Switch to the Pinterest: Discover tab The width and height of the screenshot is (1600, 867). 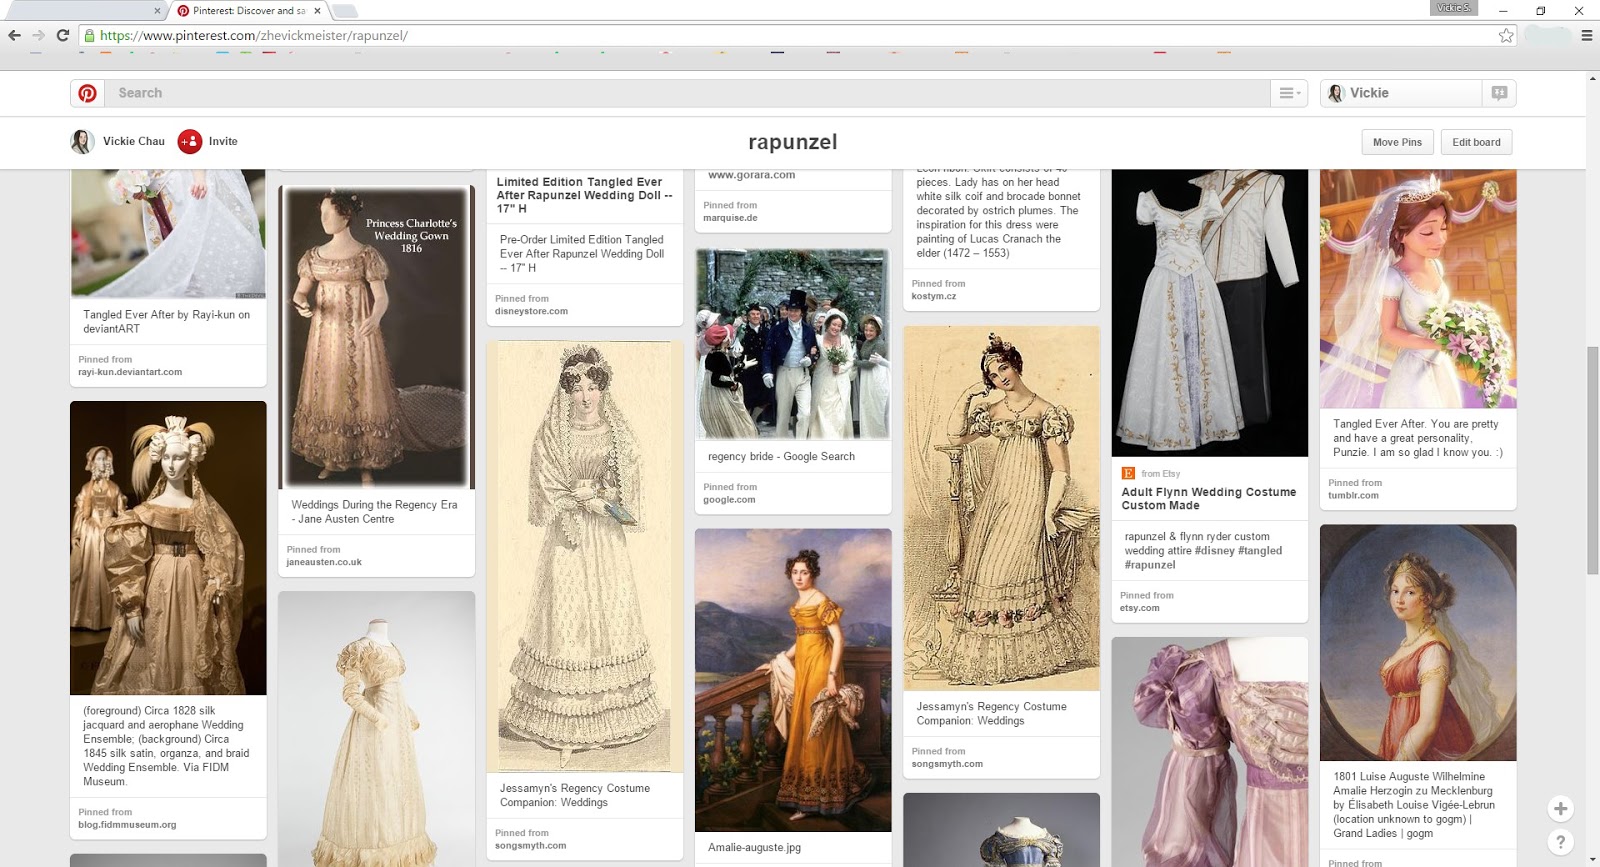(248, 11)
